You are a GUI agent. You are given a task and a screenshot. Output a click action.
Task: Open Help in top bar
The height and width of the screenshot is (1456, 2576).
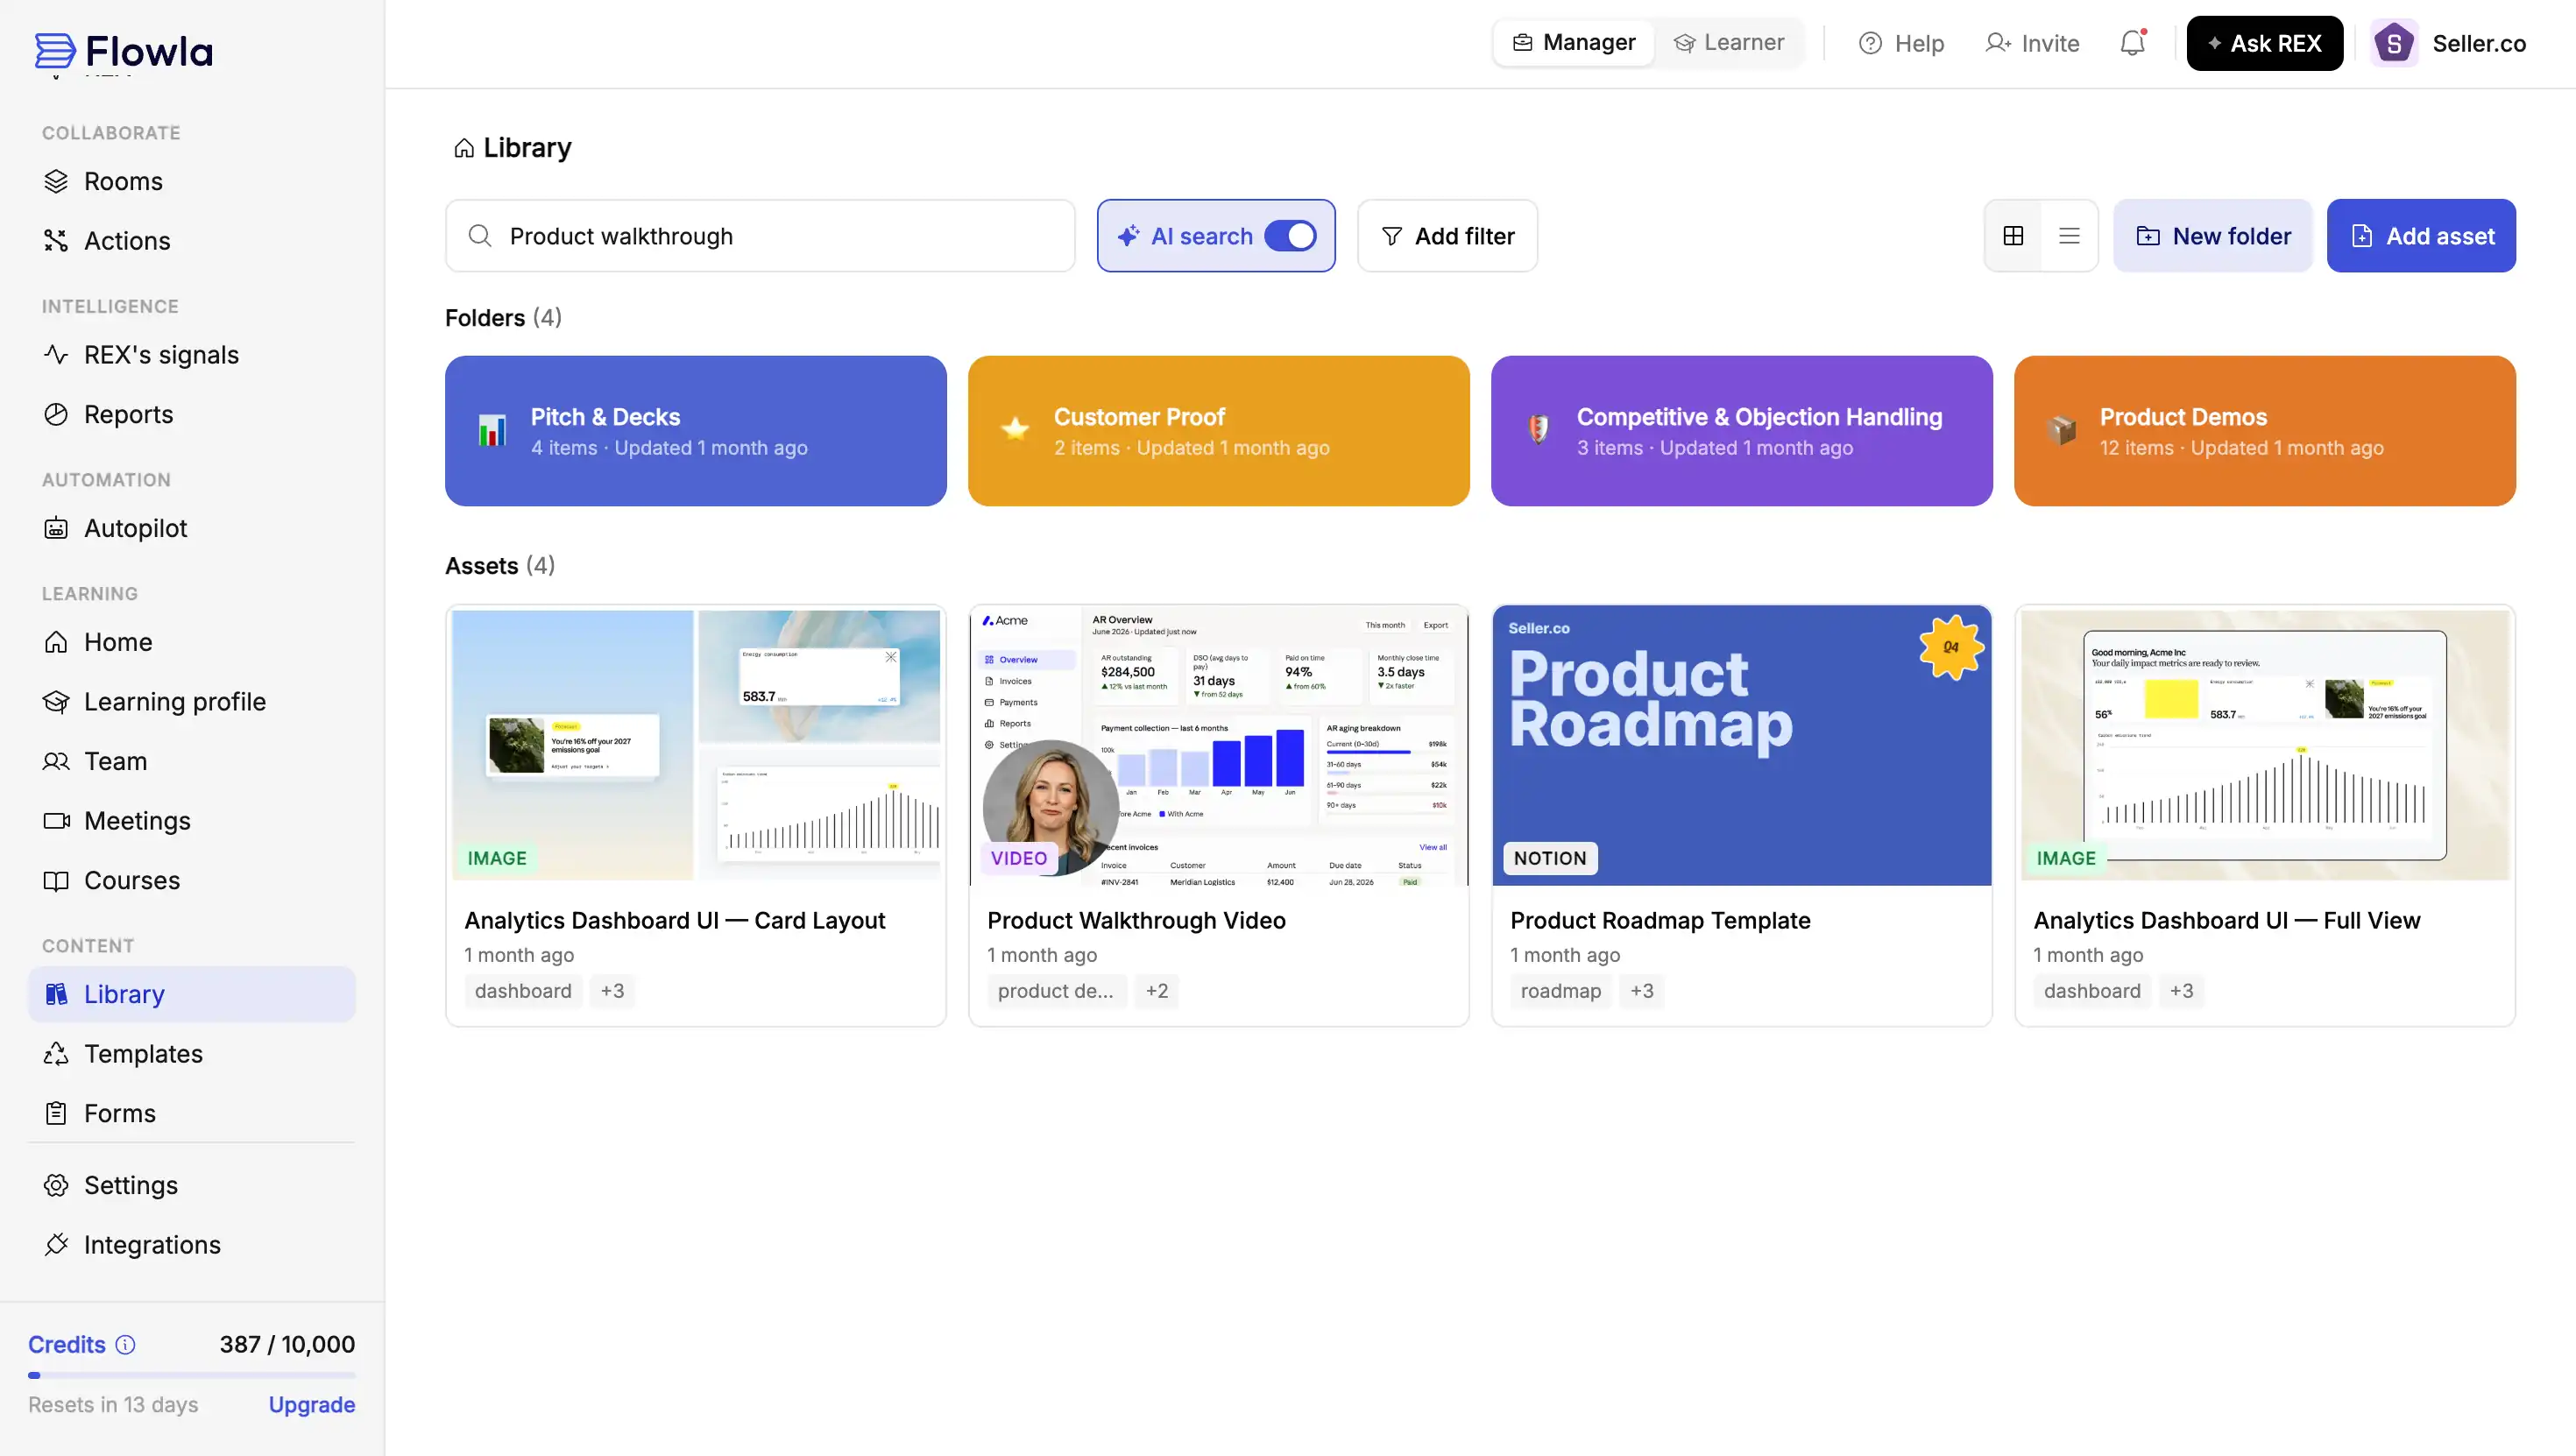tap(1901, 43)
